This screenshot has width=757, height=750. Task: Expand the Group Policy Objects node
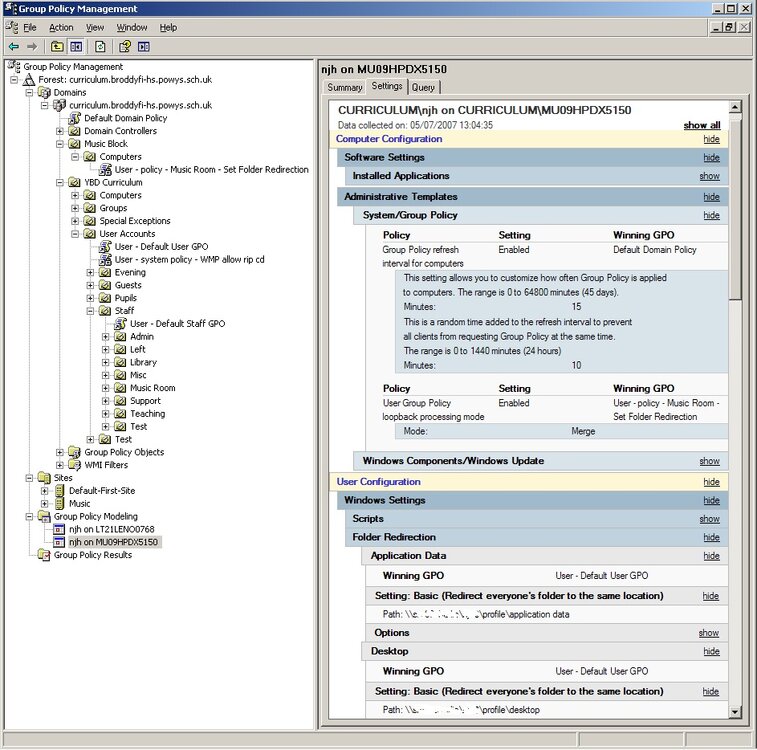click(59, 452)
